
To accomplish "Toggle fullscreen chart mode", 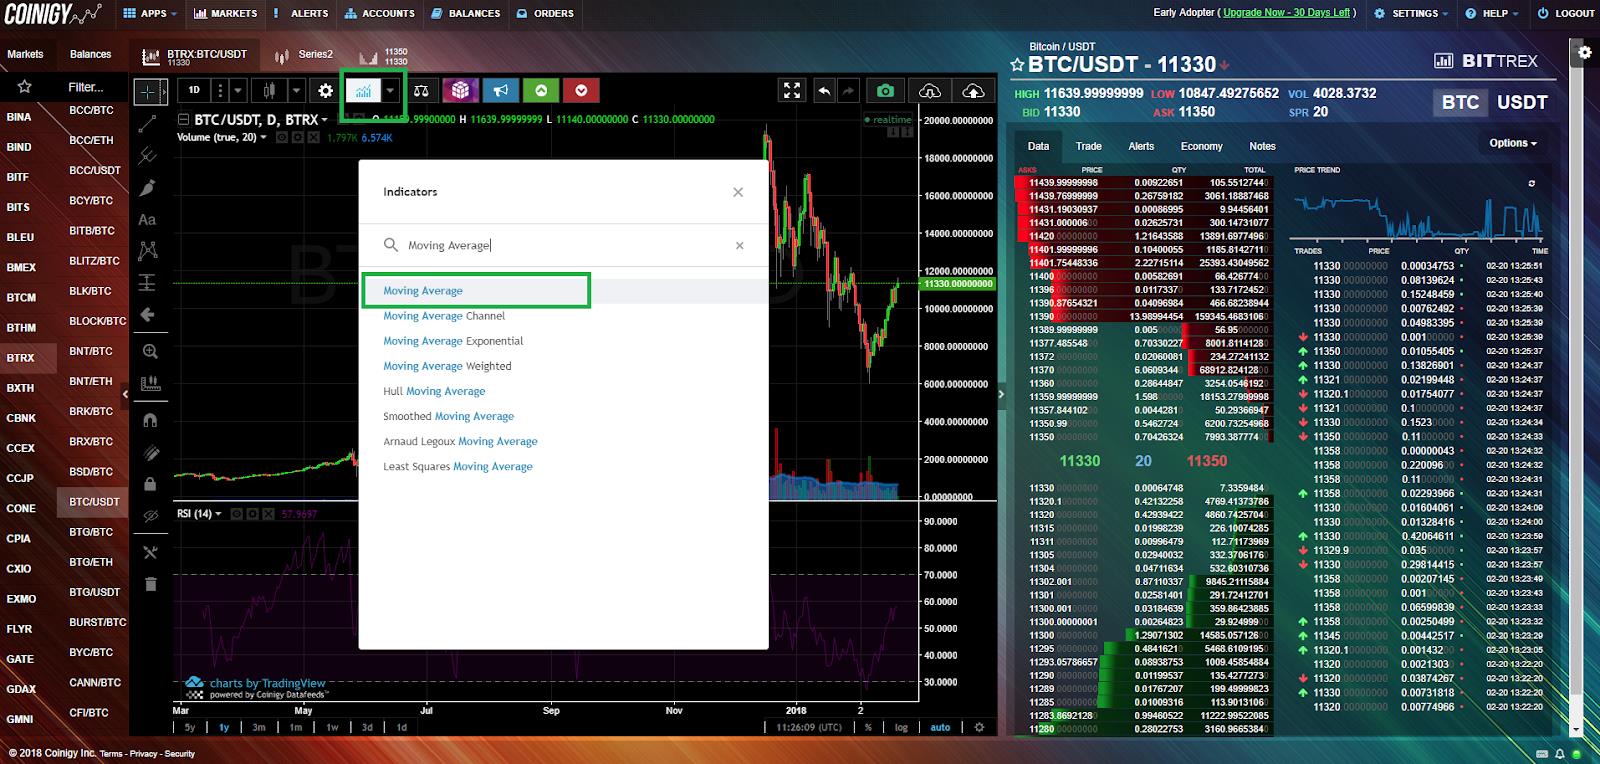I will 792,90.
